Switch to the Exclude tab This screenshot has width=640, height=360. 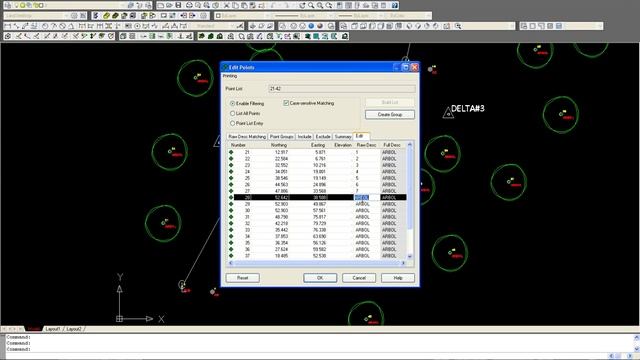point(323,137)
